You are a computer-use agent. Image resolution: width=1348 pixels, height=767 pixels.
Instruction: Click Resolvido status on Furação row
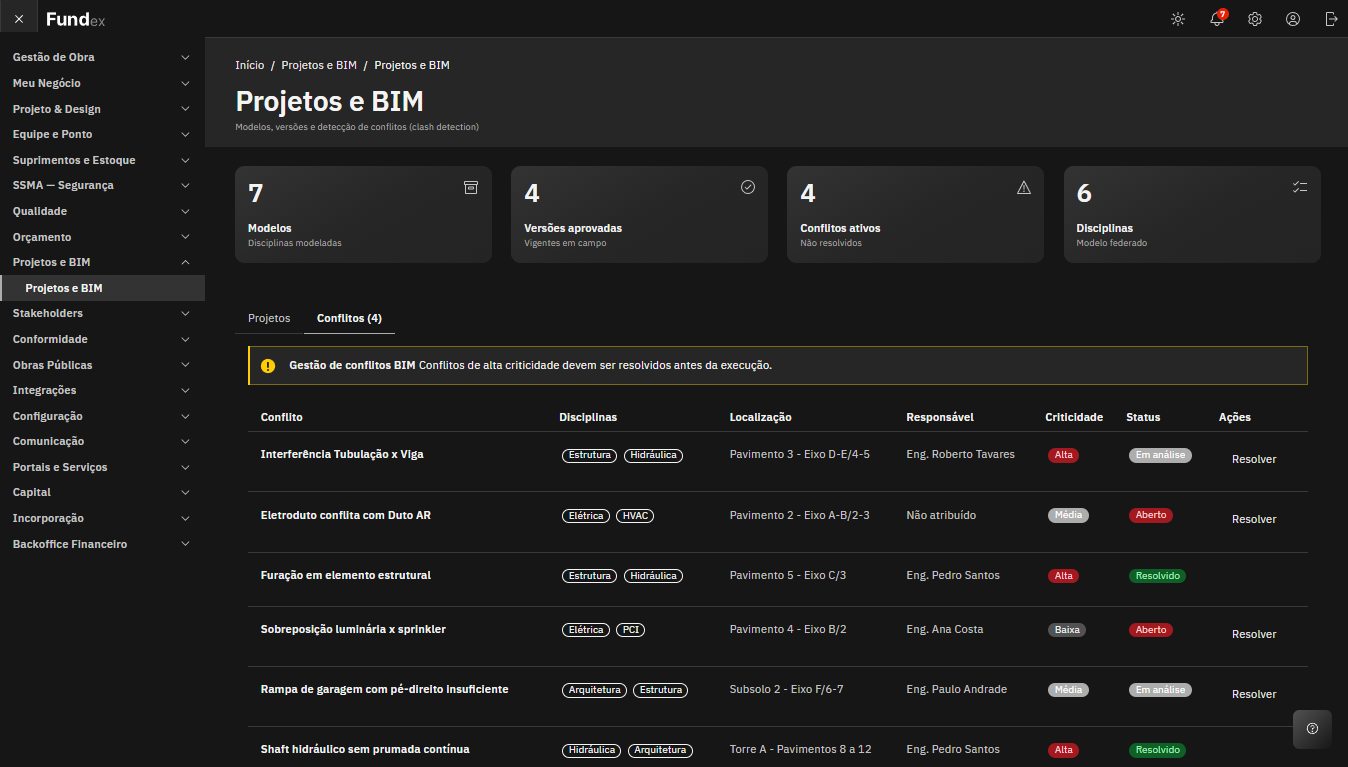tap(1157, 576)
